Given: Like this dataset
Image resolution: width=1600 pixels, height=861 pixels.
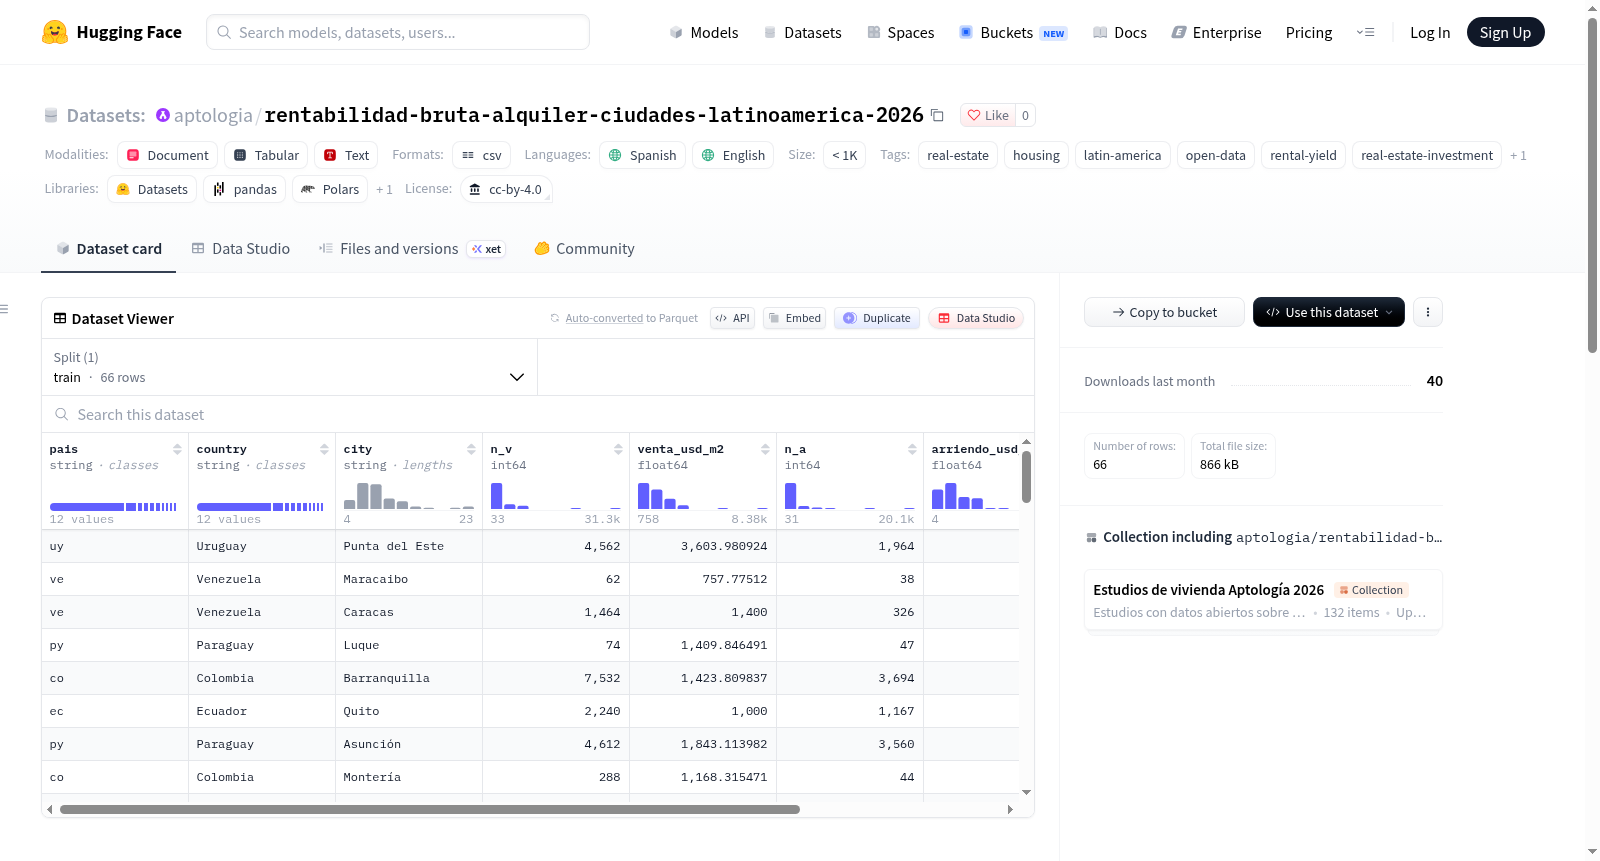Looking at the screenshot, I should (x=988, y=115).
